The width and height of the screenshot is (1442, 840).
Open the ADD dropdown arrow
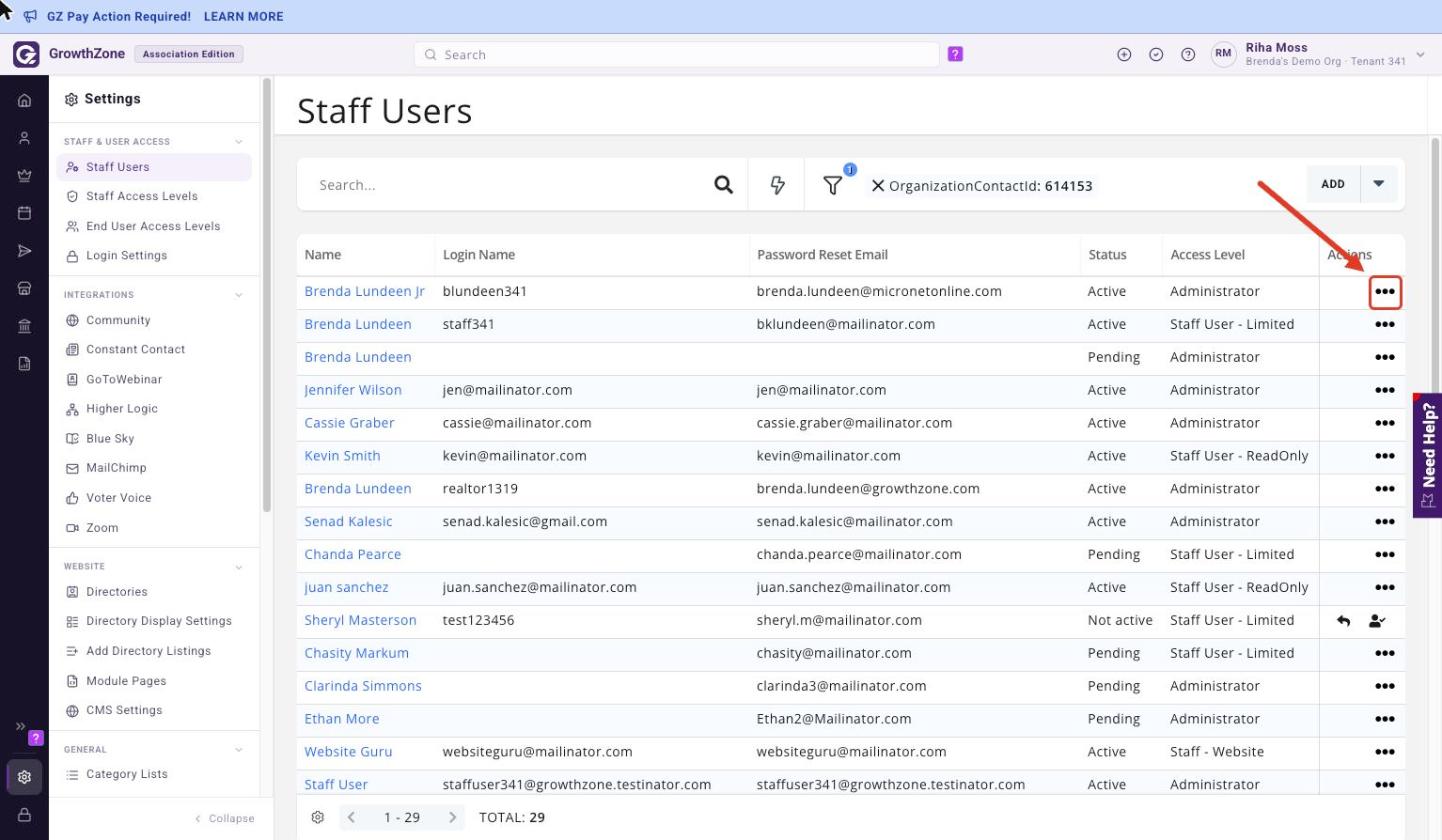(1379, 184)
